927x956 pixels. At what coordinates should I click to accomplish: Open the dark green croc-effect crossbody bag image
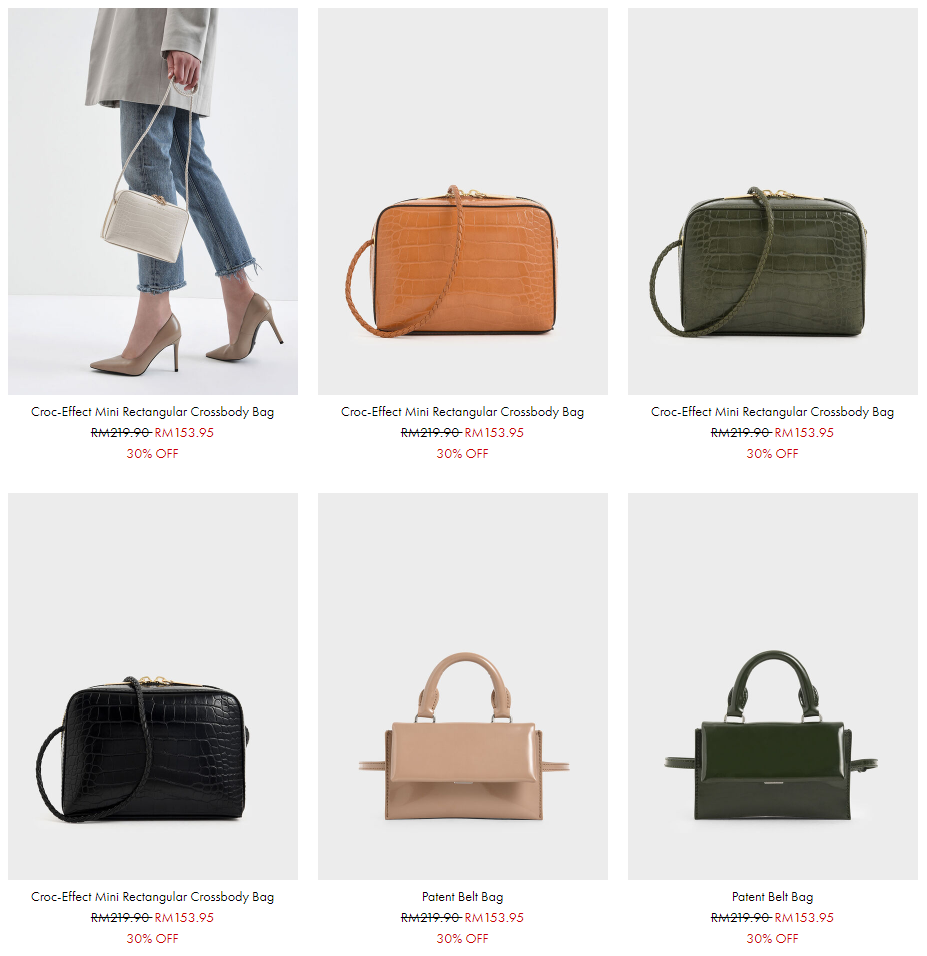coord(773,201)
